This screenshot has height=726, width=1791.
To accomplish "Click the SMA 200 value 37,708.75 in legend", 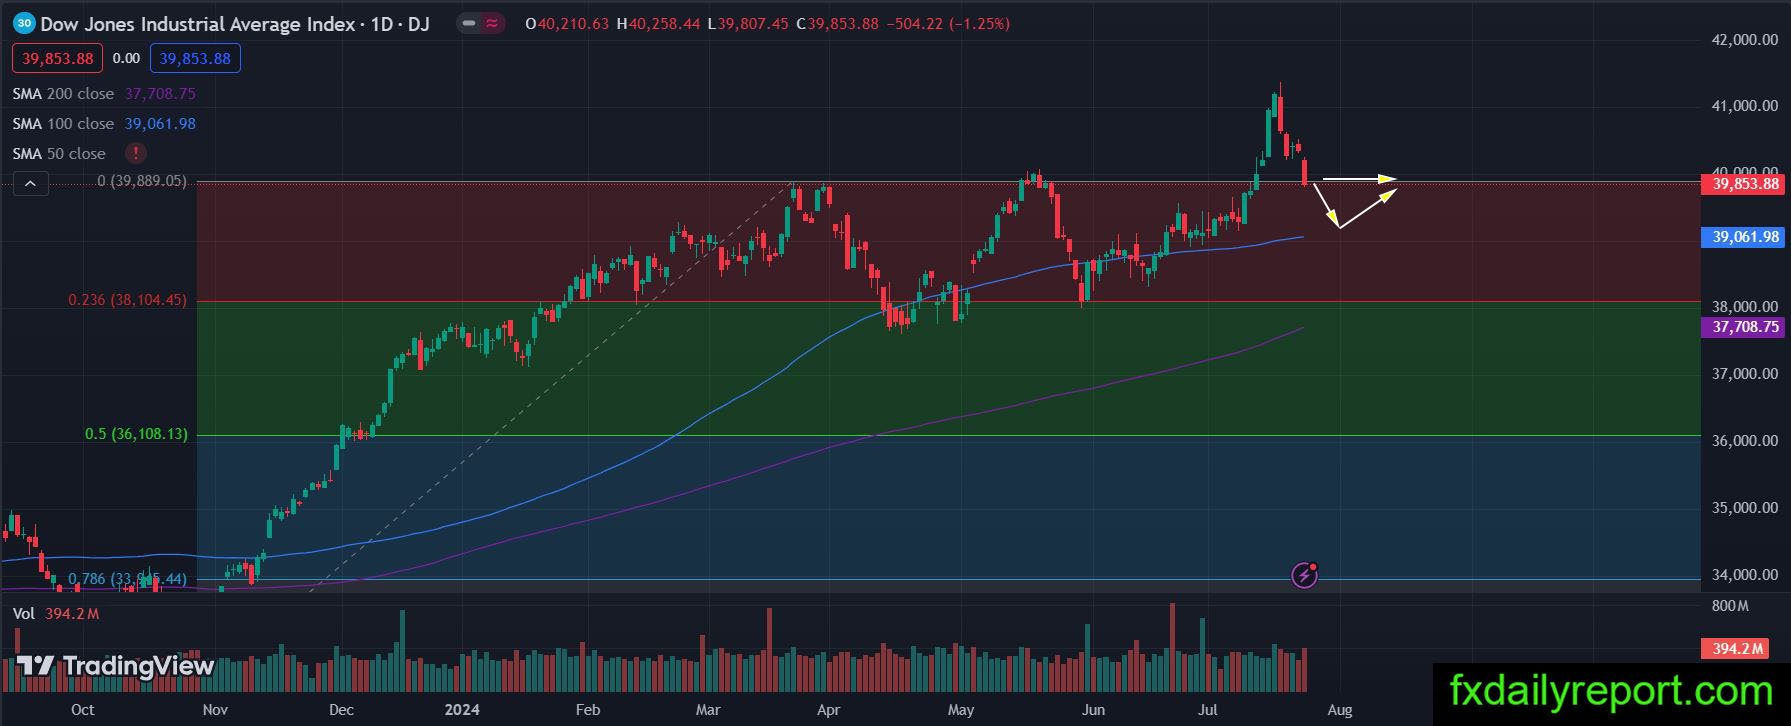I will [x=160, y=93].
